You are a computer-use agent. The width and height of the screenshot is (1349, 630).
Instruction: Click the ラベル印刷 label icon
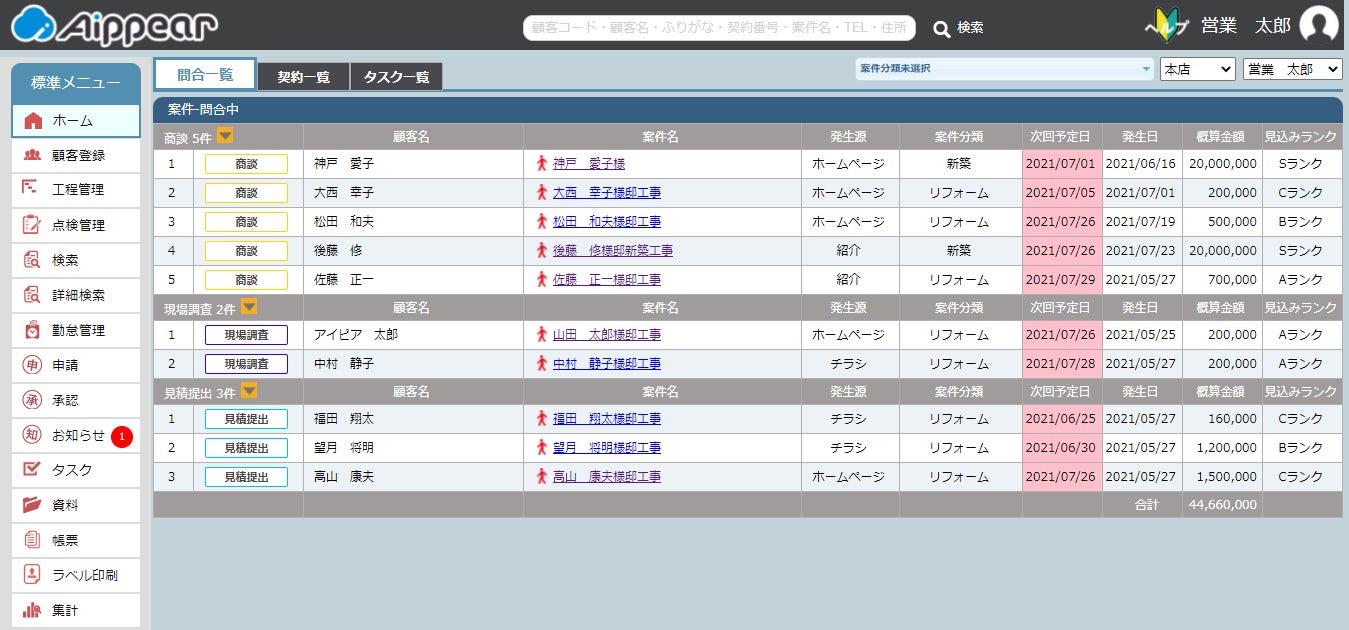pyautogui.click(x=32, y=575)
